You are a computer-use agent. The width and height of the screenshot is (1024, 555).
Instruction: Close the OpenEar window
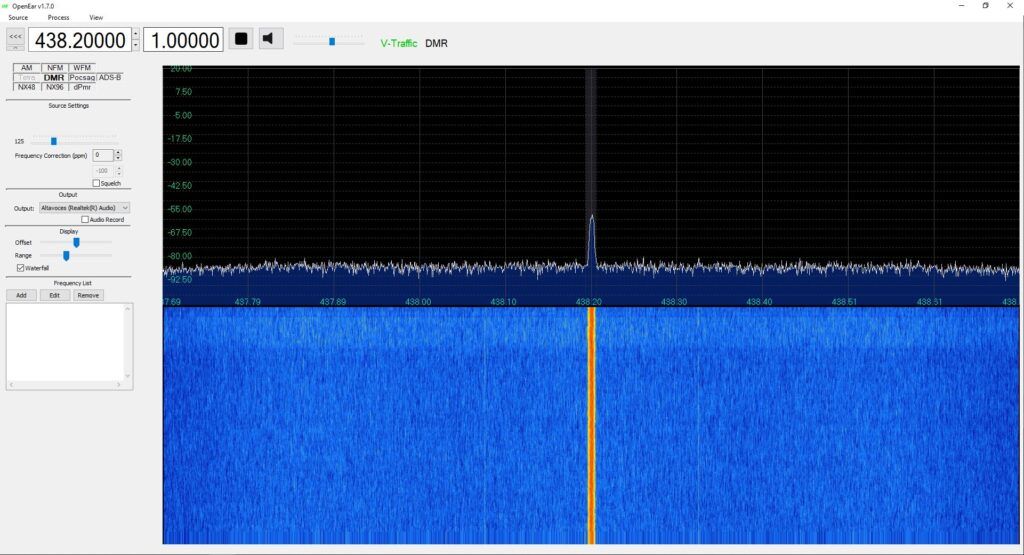1010,6
